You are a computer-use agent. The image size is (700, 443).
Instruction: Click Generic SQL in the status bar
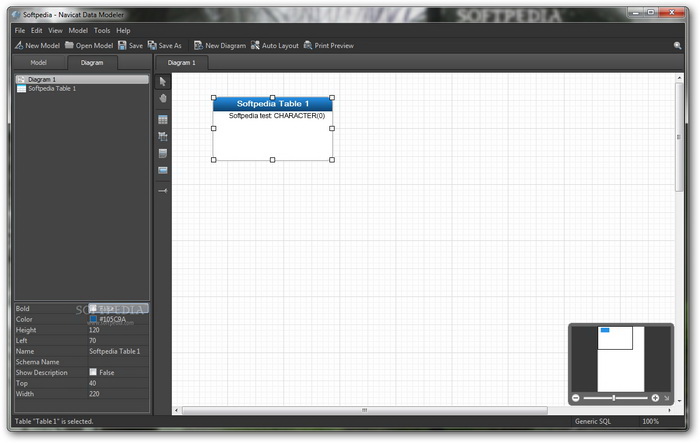pos(592,421)
